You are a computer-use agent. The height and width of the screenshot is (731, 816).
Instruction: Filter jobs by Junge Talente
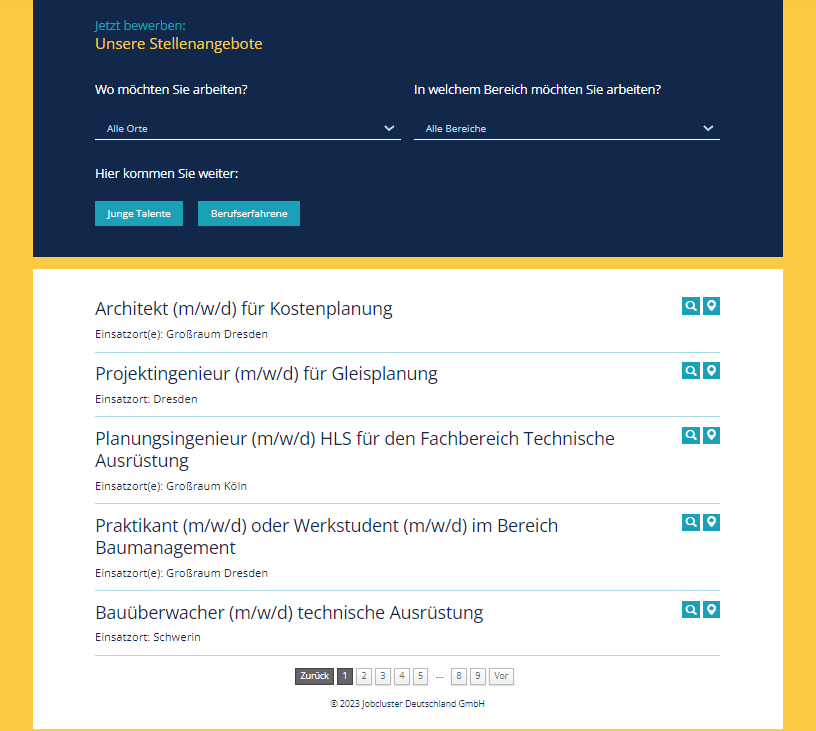[x=139, y=214]
